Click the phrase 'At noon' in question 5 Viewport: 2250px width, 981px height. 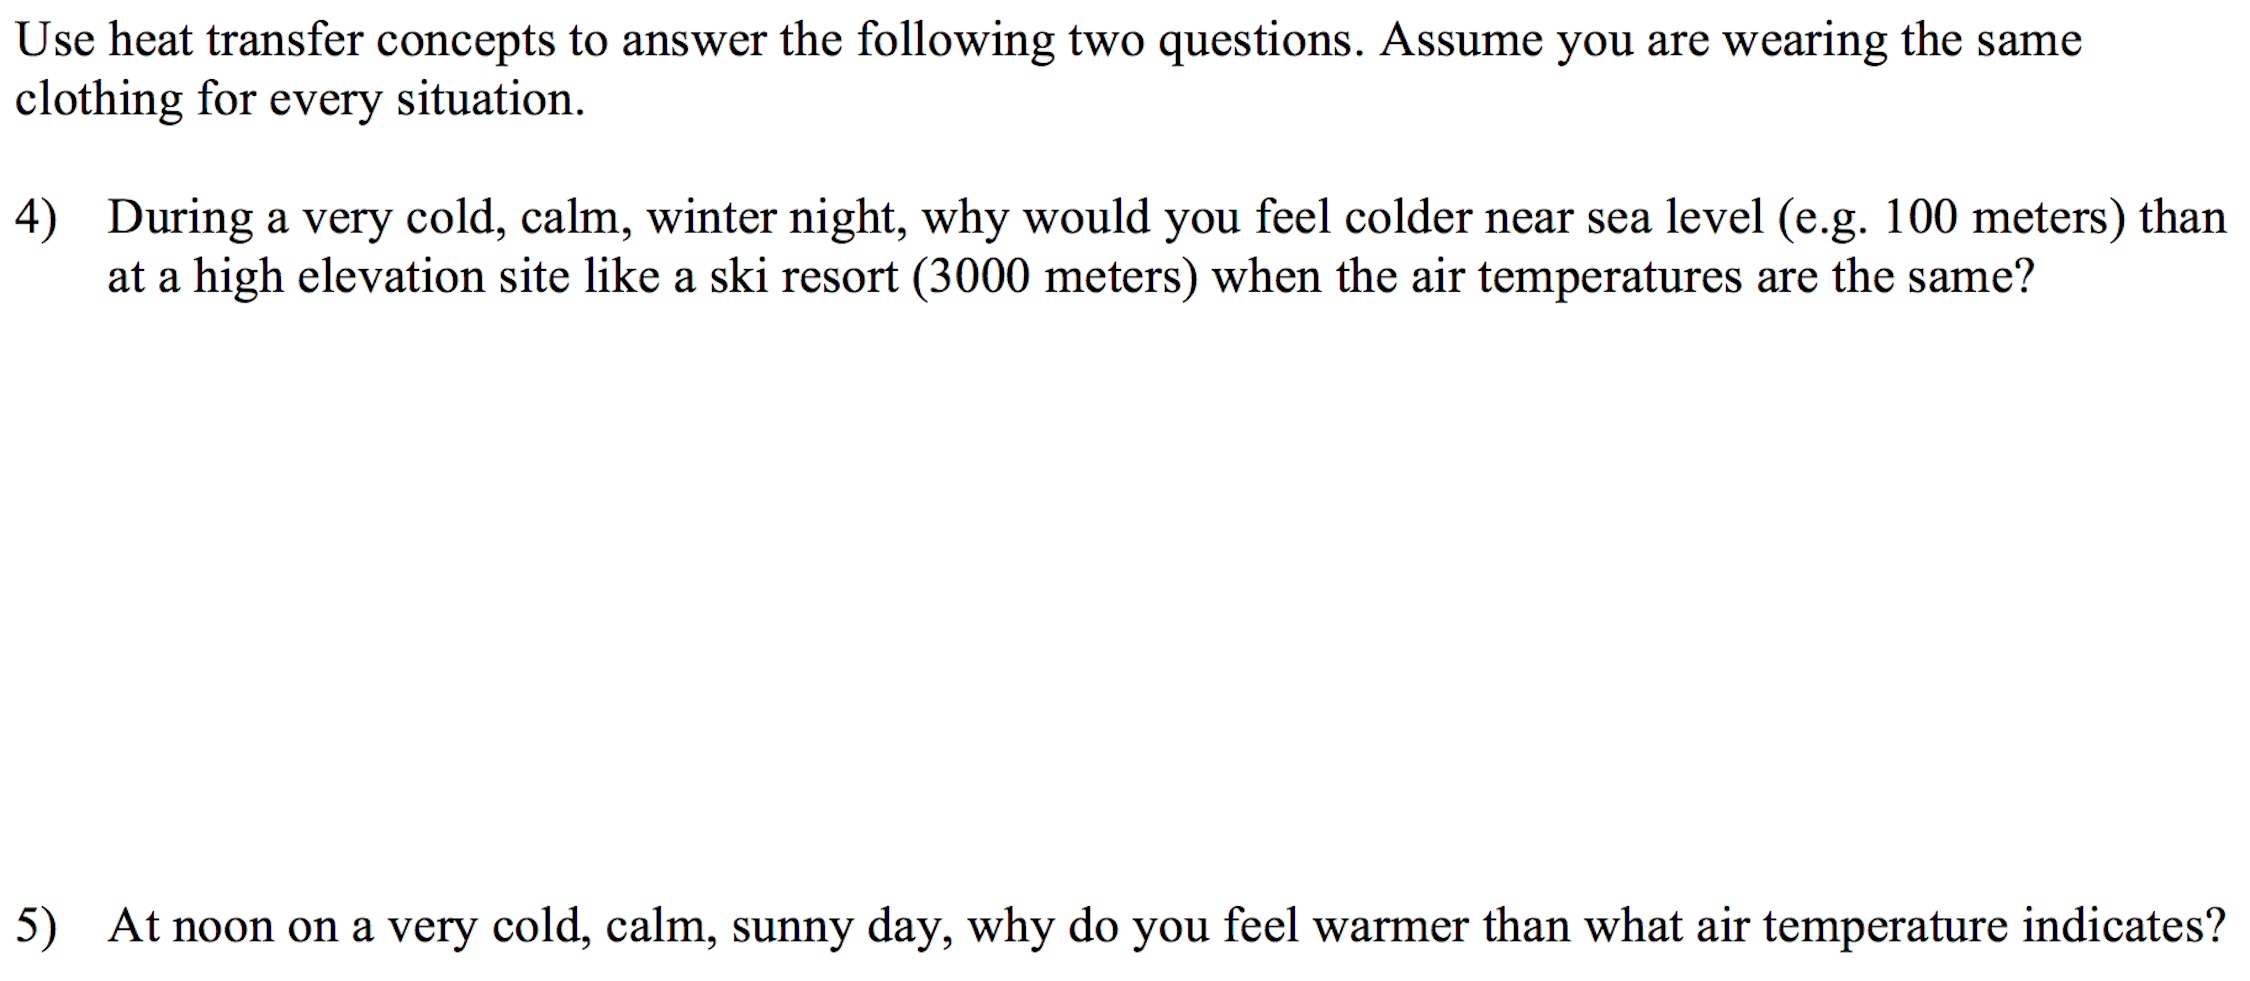click(x=191, y=926)
